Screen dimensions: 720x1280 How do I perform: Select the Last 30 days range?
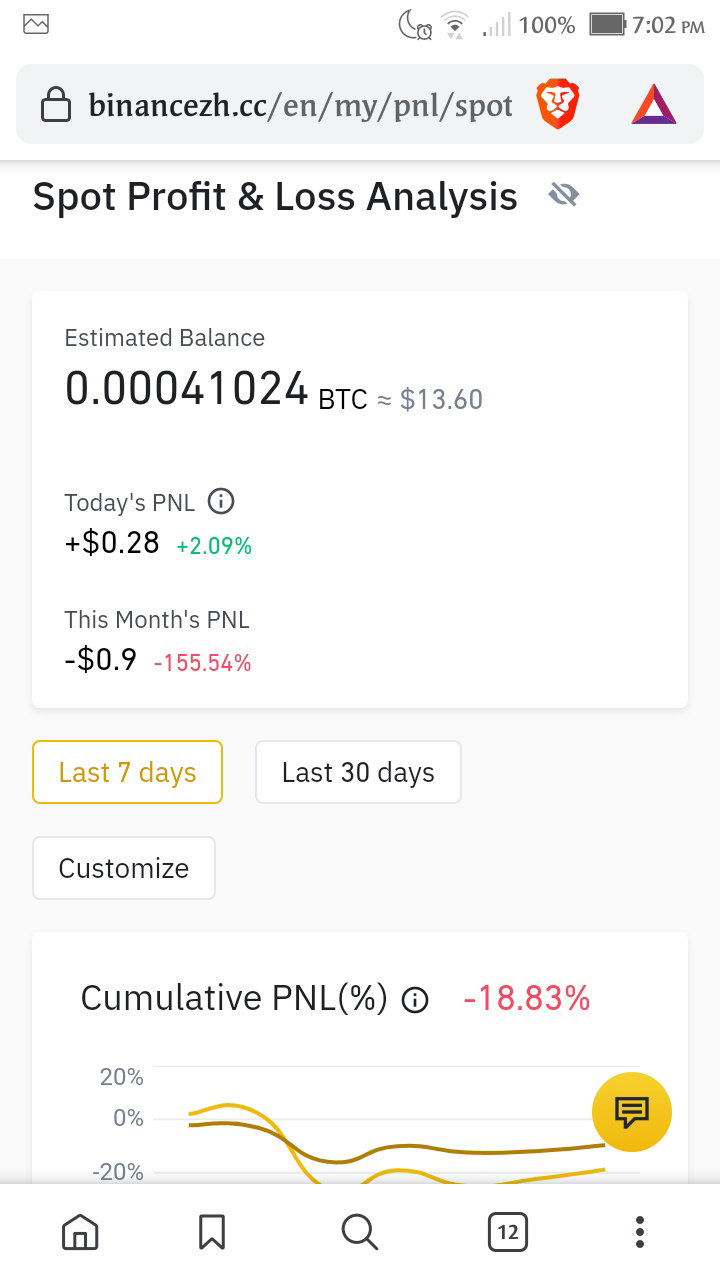click(x=358, y=772)
